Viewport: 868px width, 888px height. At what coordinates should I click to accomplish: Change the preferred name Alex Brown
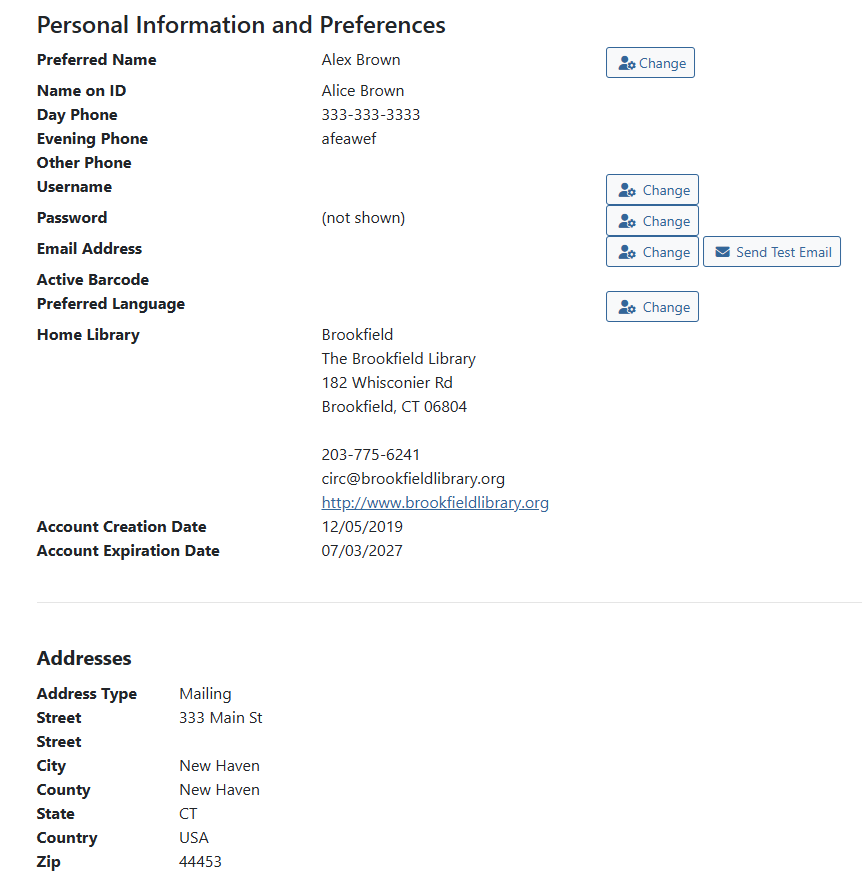(x=650, y=62)
